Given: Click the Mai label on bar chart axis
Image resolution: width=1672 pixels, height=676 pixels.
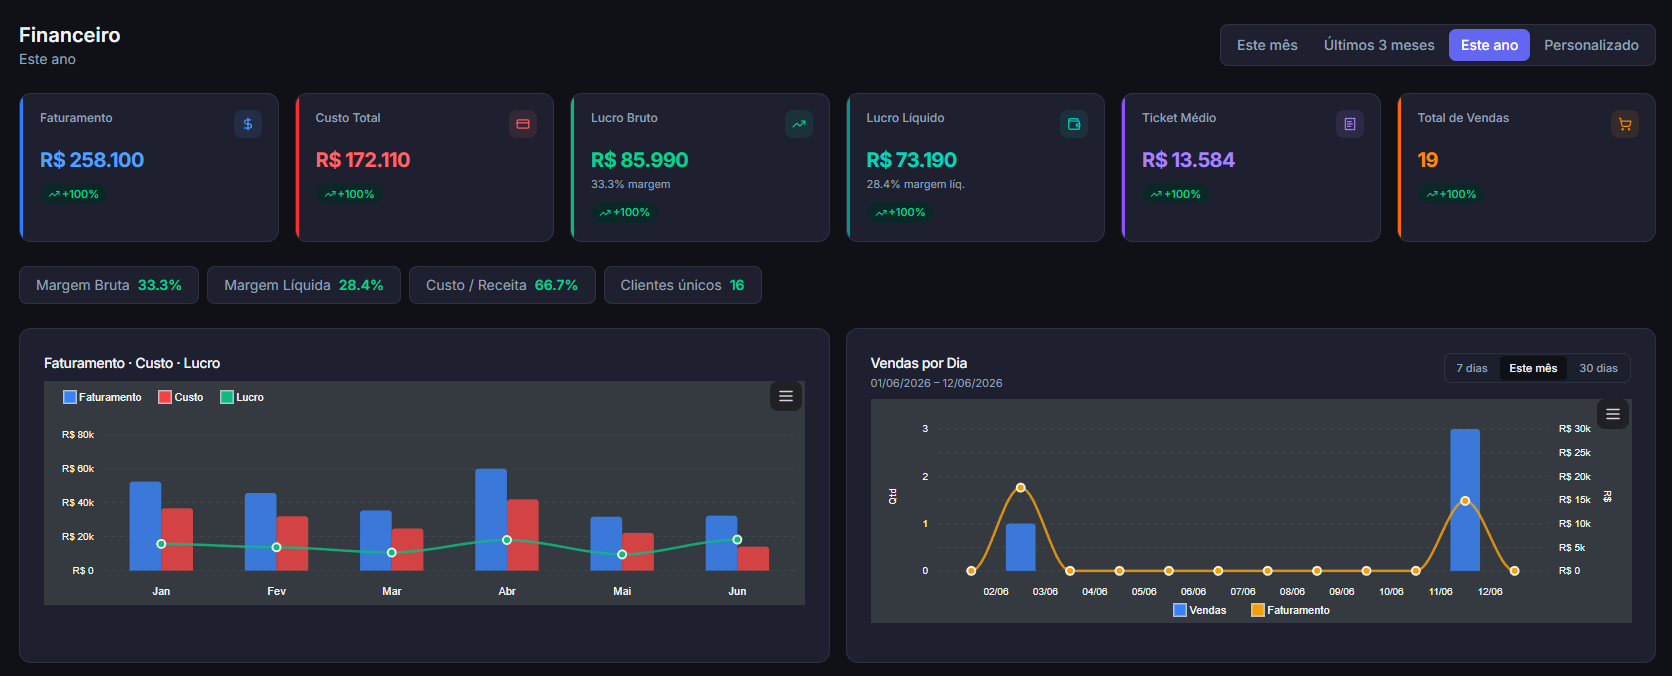Looking at the screenshot, I should click(x=622, y=591).
